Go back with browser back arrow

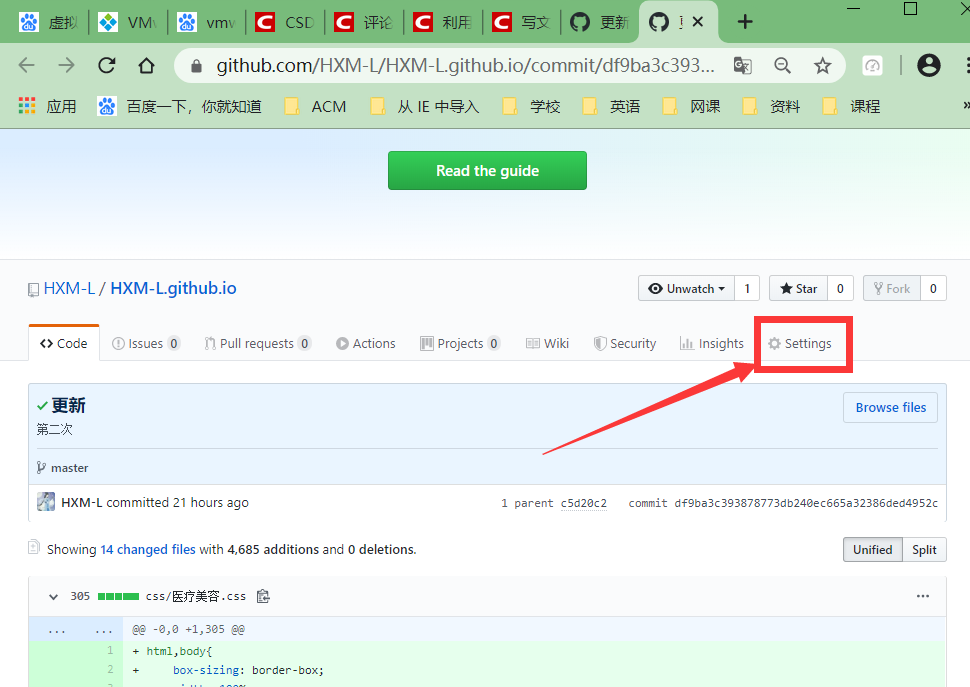coord(27,65)
